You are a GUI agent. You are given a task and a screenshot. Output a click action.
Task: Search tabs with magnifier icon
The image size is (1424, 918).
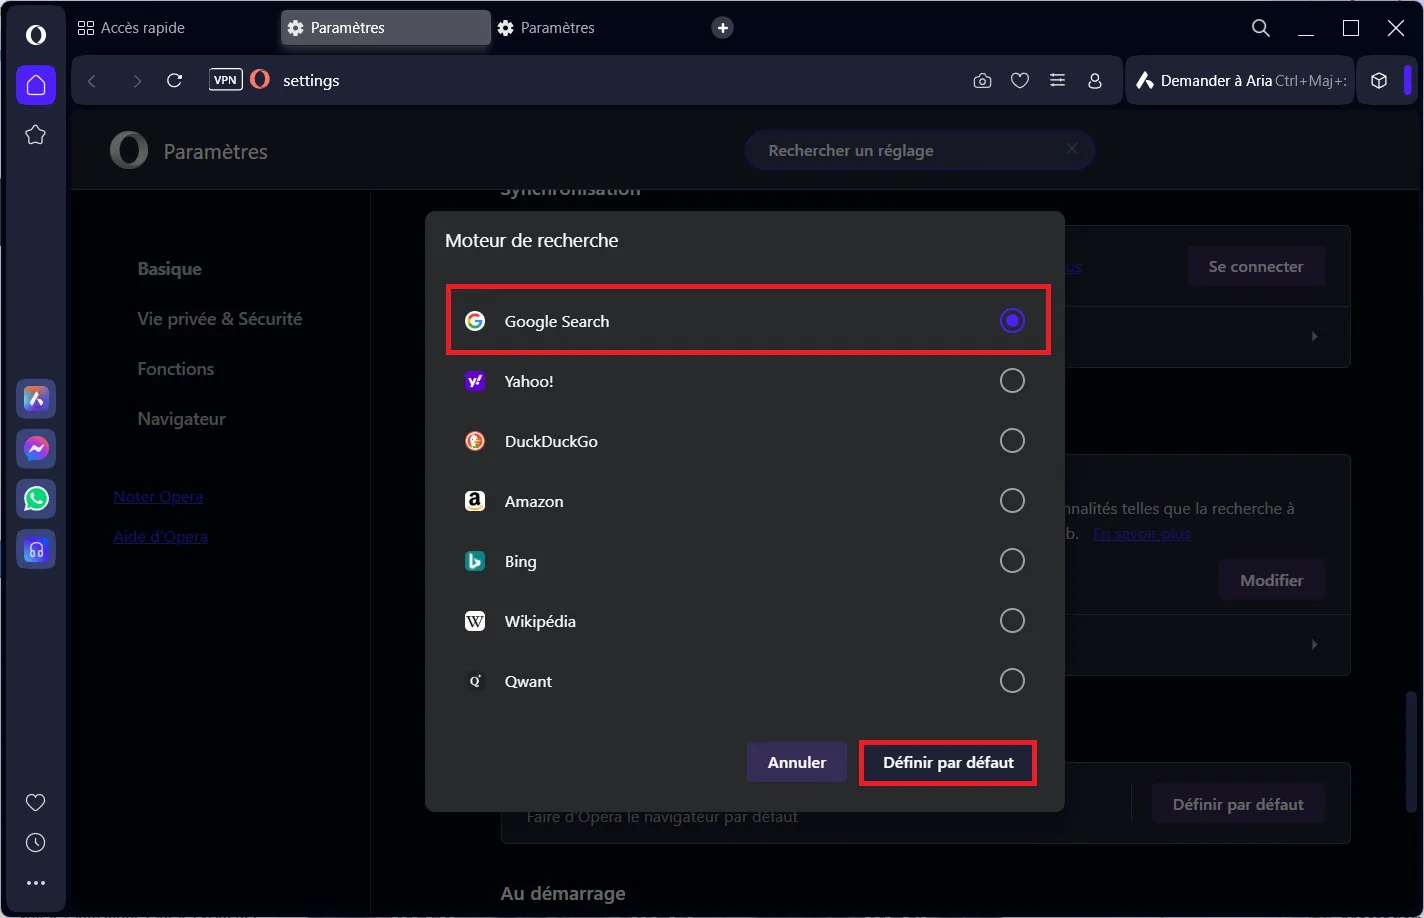click(1261, 28)
